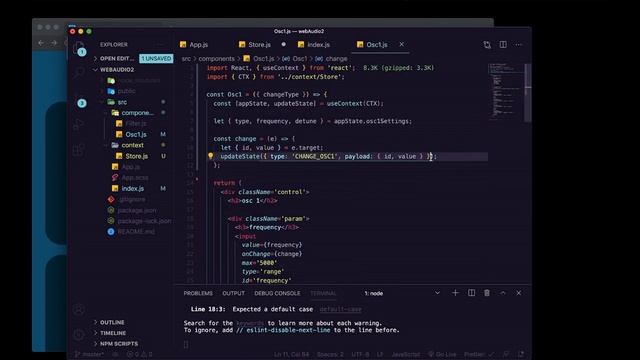This screenshot has width=640, height=360.
Task: Open Osc1.js in the file tree
Action: point(136,134)
